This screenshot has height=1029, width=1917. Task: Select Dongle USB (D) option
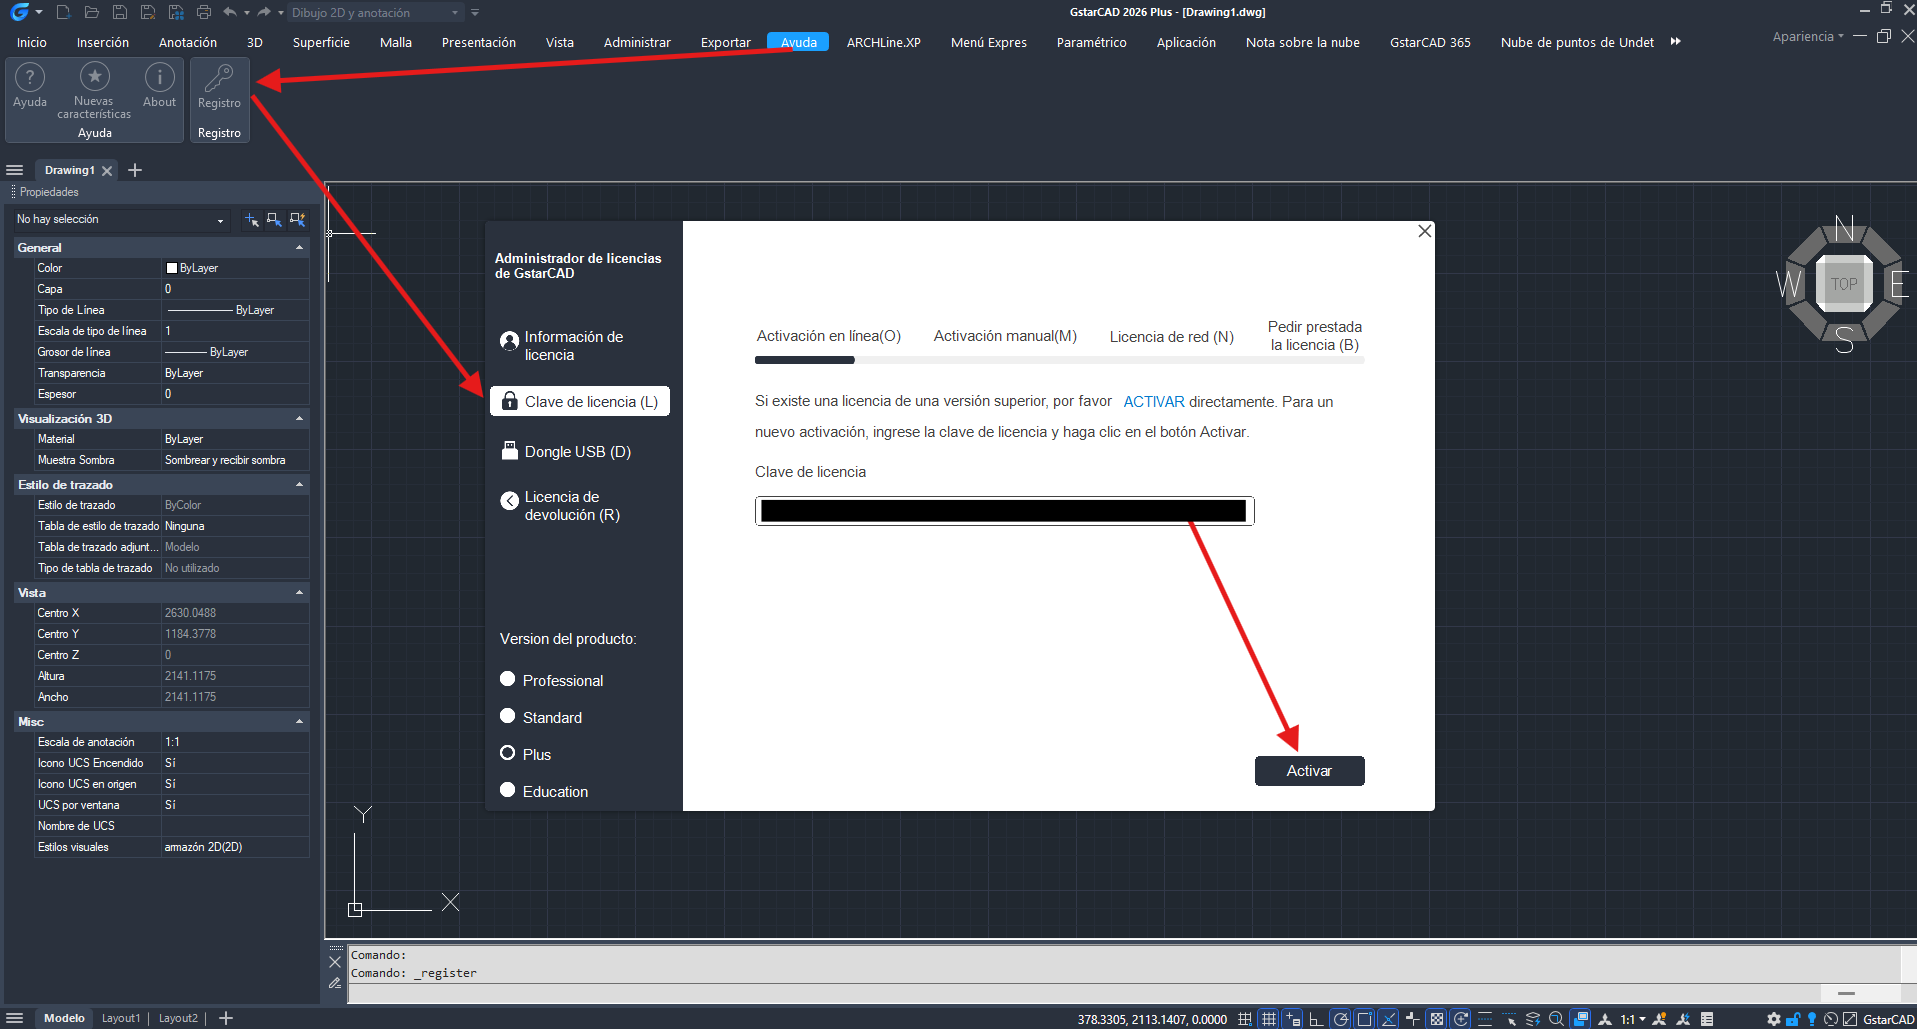[566, 452]
